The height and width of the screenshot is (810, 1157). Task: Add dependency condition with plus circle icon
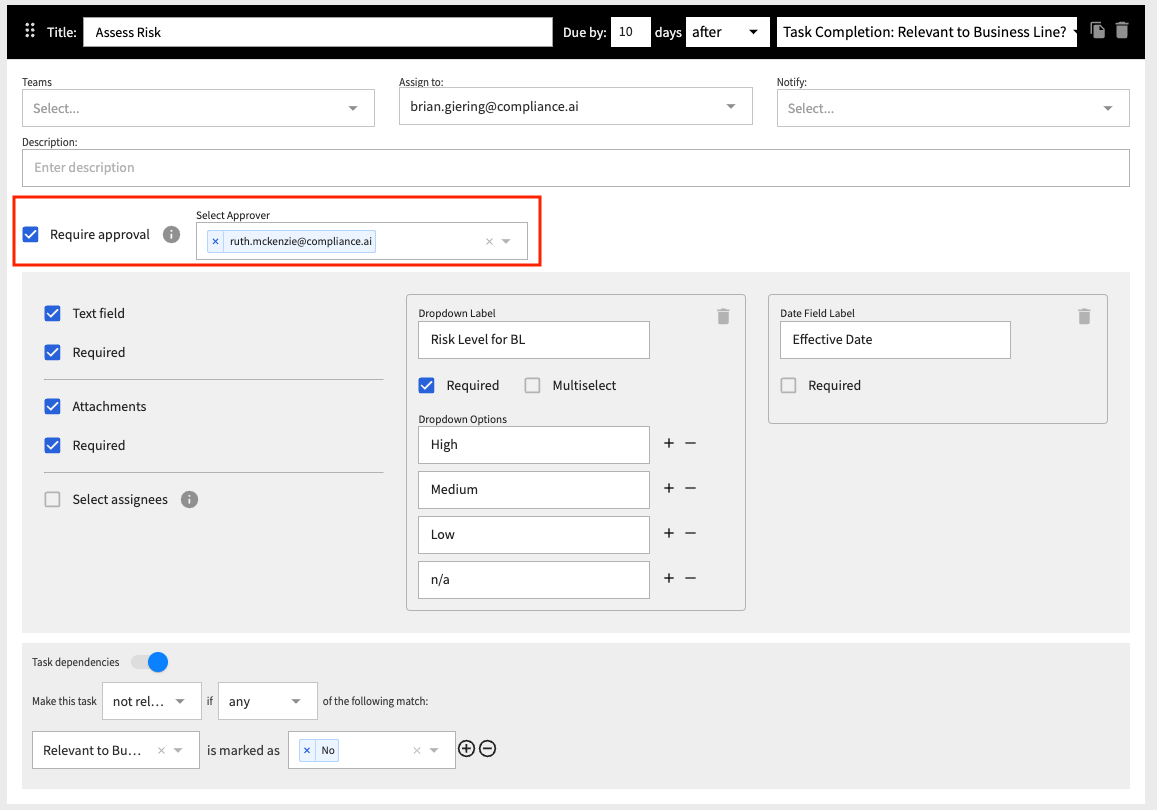[x=466, y=748]
